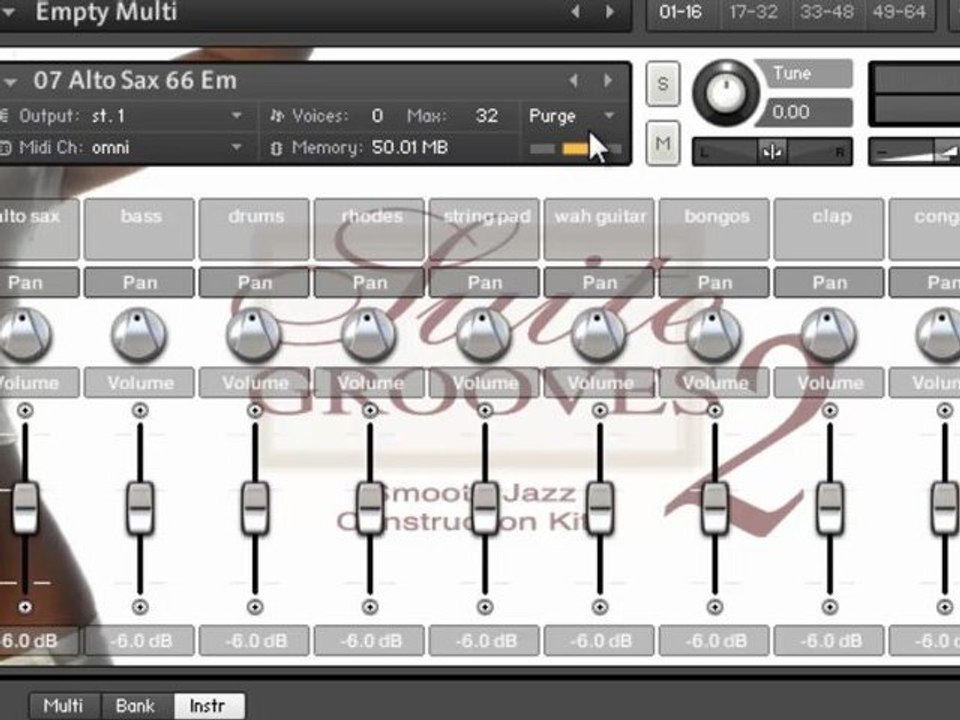Click the Tune 0.00 value field
The image size is (960, 720).
(804, 113)
